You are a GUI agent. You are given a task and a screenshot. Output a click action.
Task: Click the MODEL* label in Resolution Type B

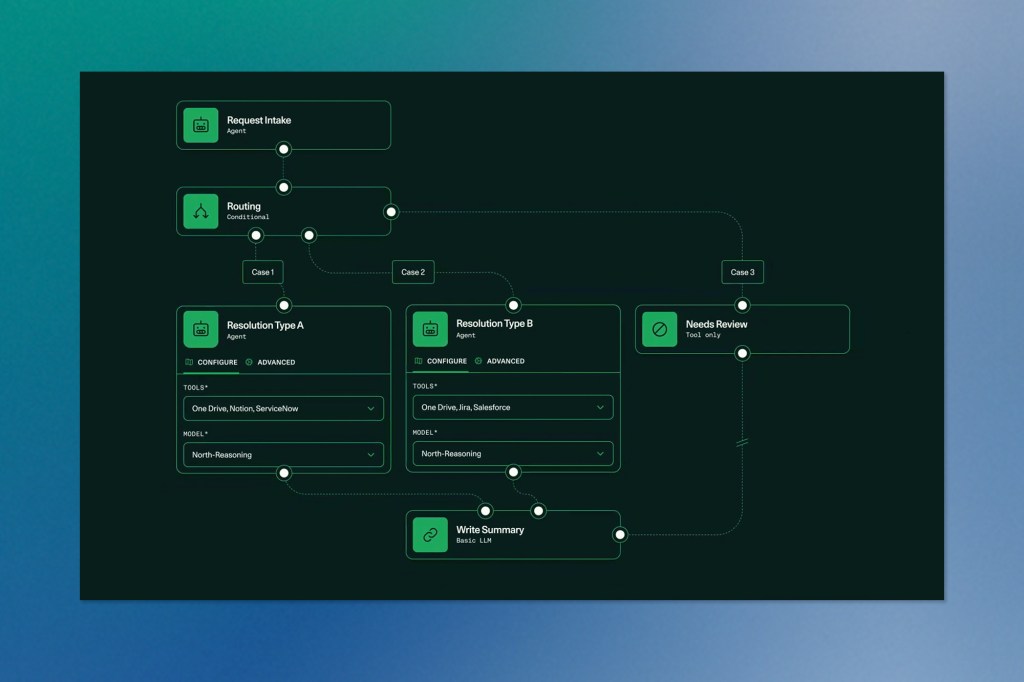[x=425, y=432]
